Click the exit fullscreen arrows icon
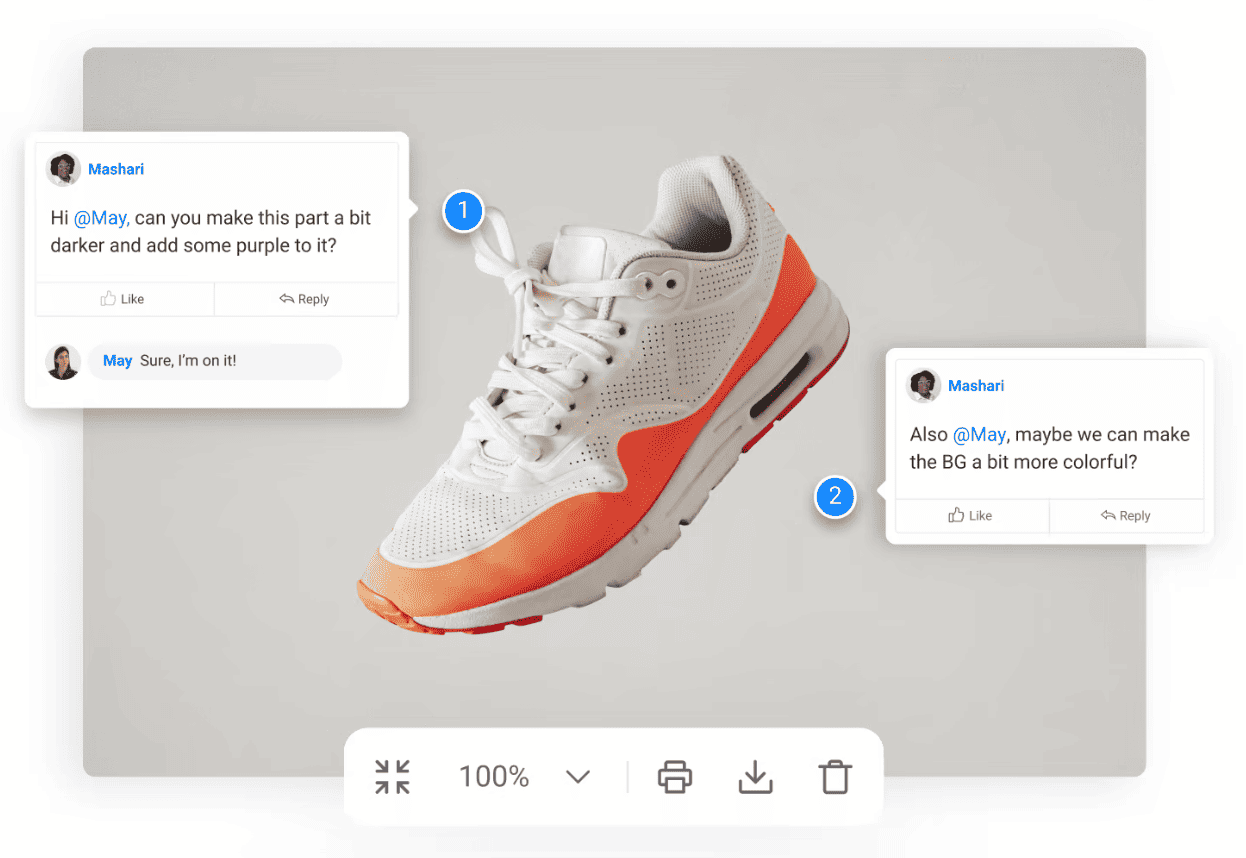The width and height of the screenshot is (1246, 858). tap(392, 777)
